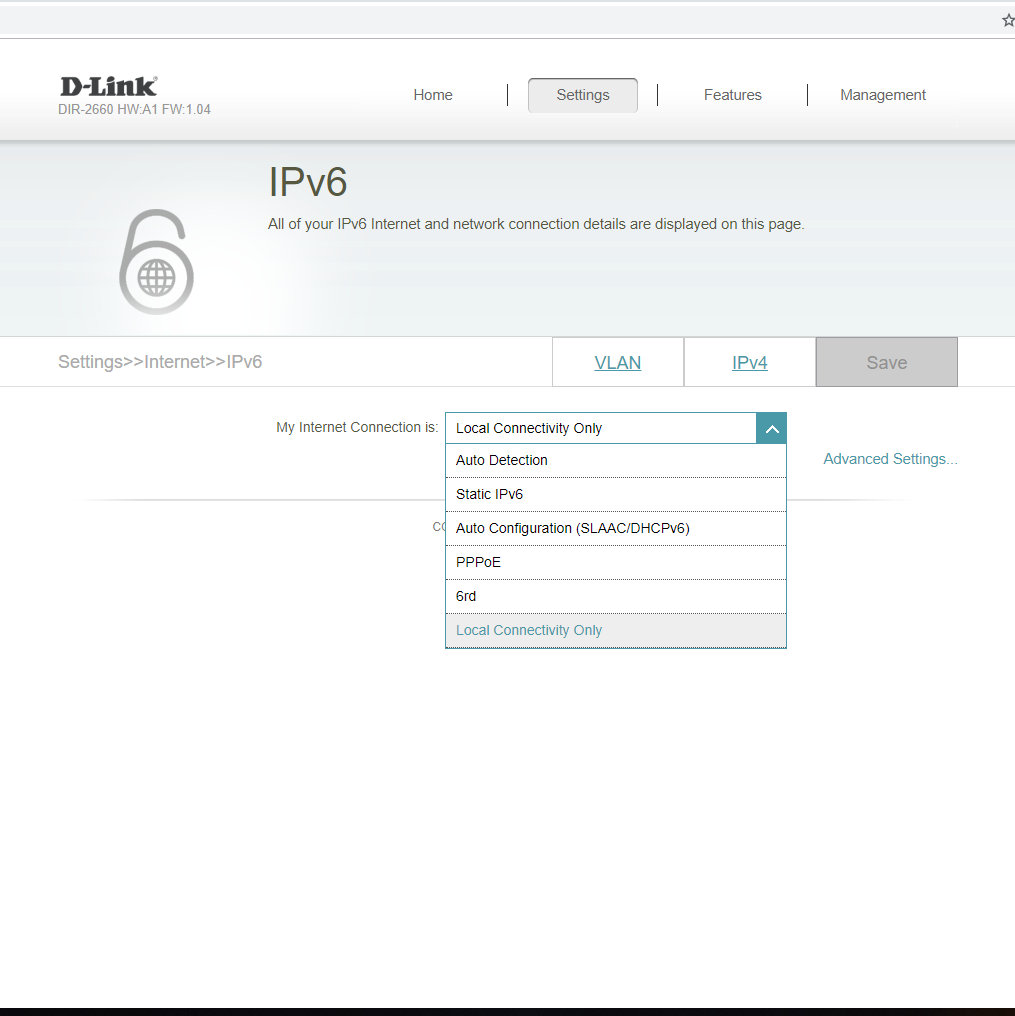
Task: Go to the VLAN settings page
Action: [618, 362]
